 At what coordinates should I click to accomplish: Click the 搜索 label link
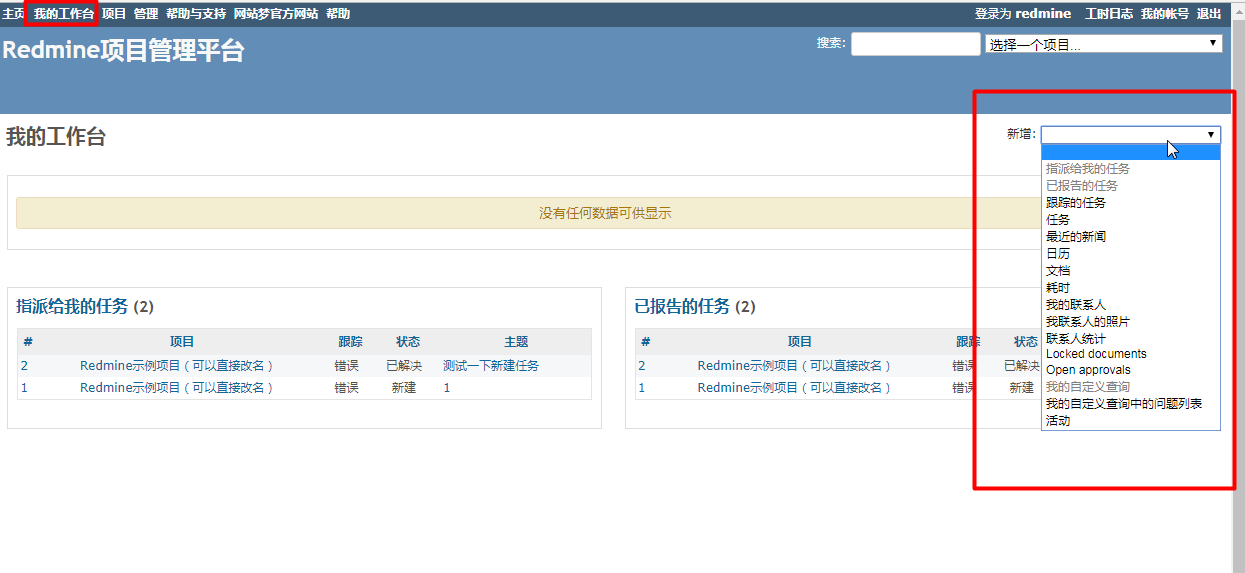coord(829,43)
